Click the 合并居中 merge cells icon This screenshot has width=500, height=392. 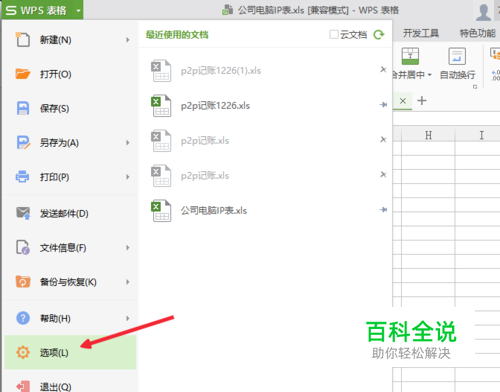tap(410, 56)
